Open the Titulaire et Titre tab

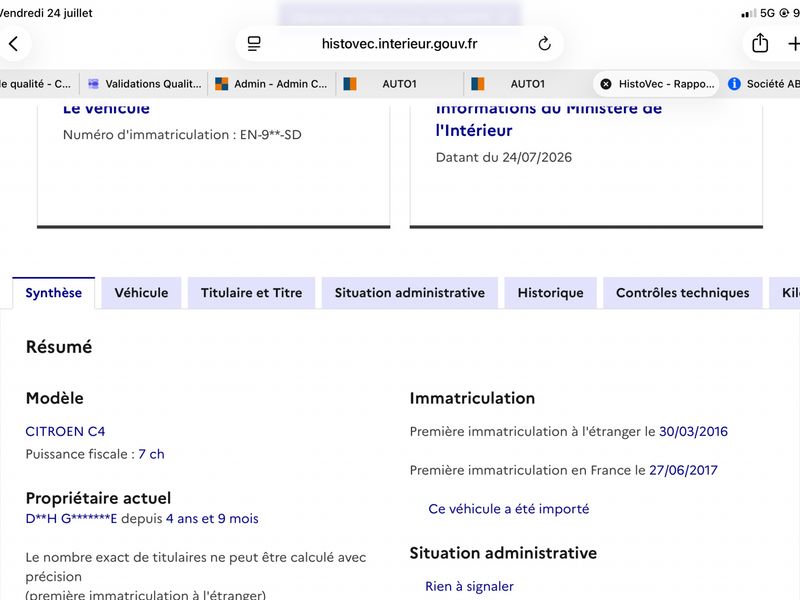(252, 293)
